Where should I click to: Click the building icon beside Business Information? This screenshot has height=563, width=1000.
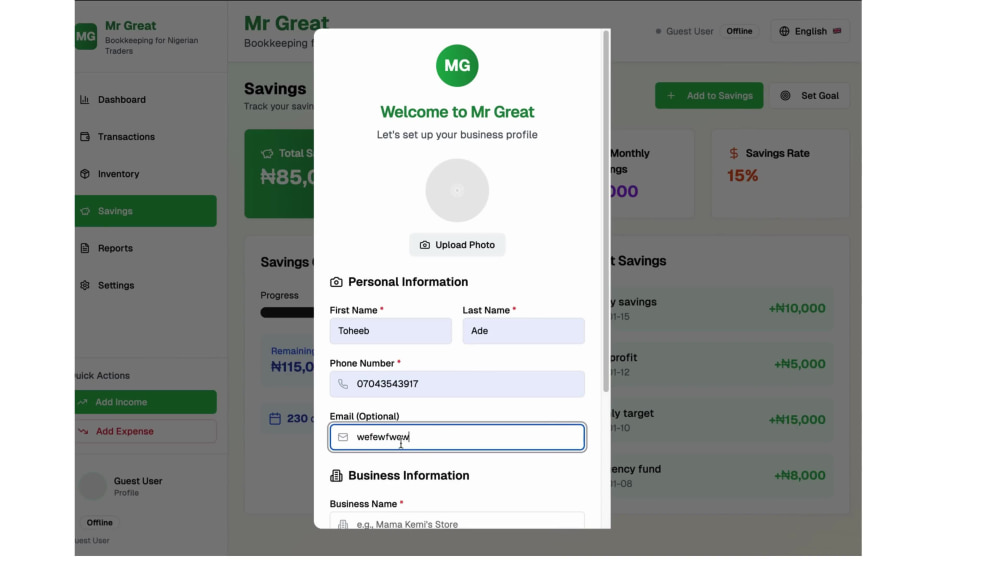pyautogui.click(x=336, y=476)
